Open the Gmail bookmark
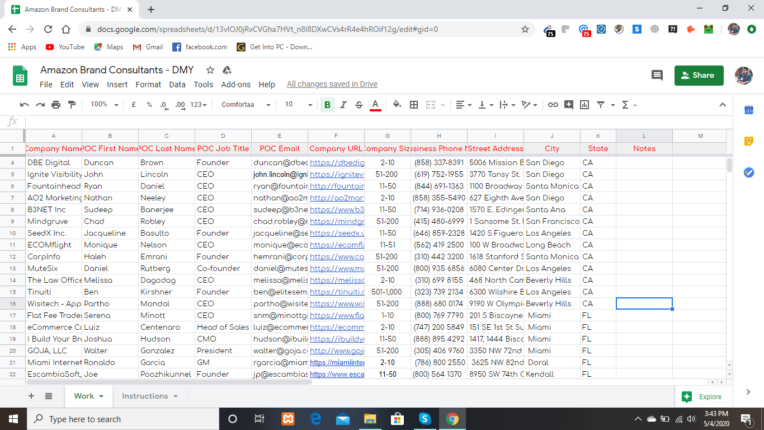 point(148,47)
